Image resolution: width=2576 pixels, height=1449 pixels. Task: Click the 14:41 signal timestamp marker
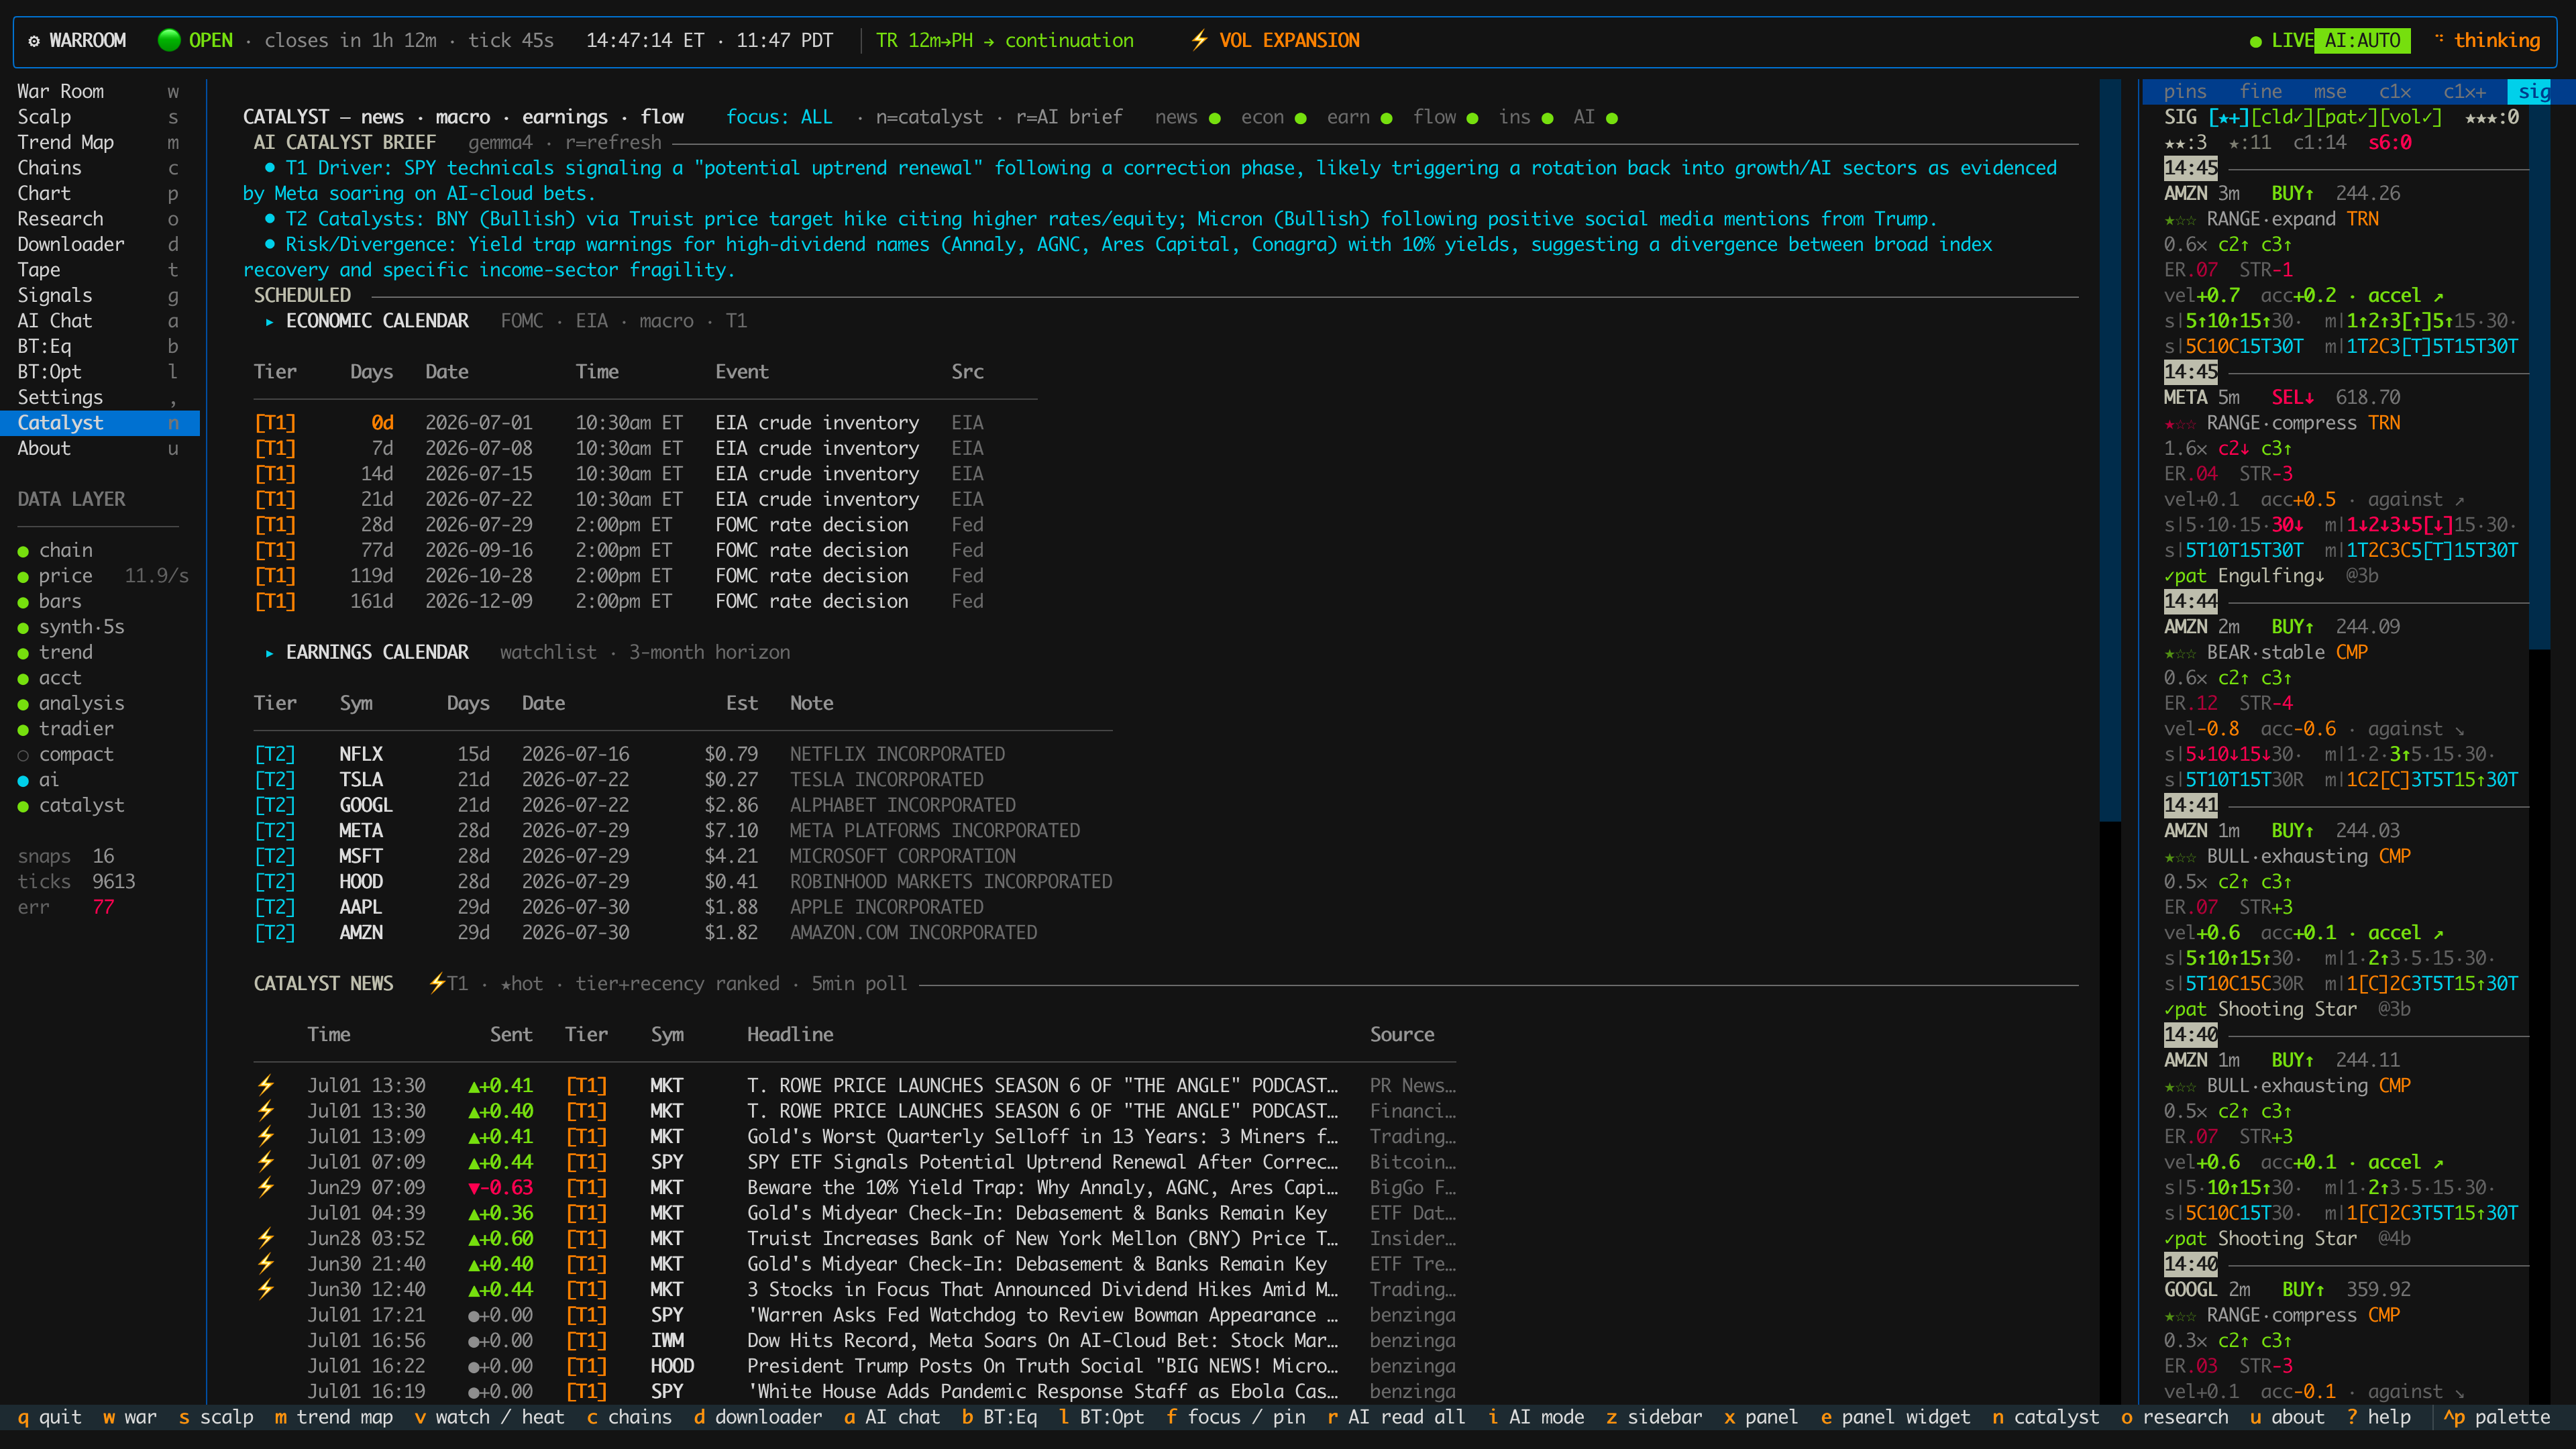[x=2190, y=806]
